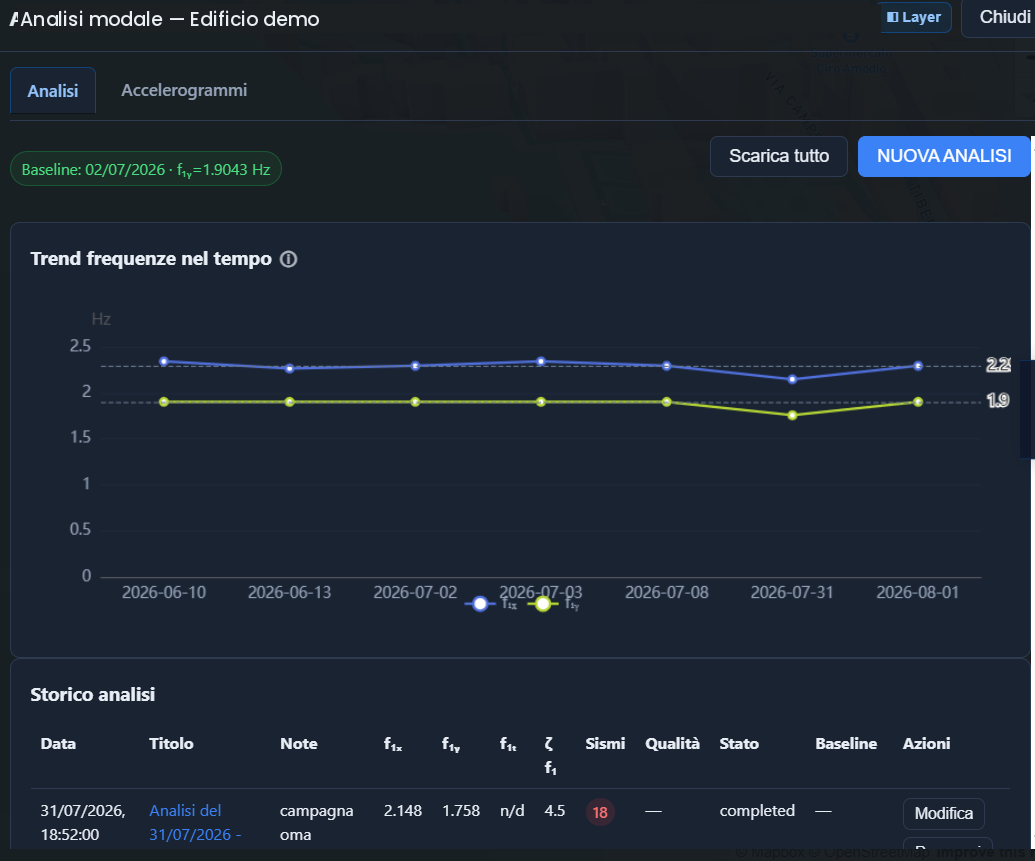Switch to the Analisi tab
This screenshot has height=861, width=1035.
click(x=53, y=90)
